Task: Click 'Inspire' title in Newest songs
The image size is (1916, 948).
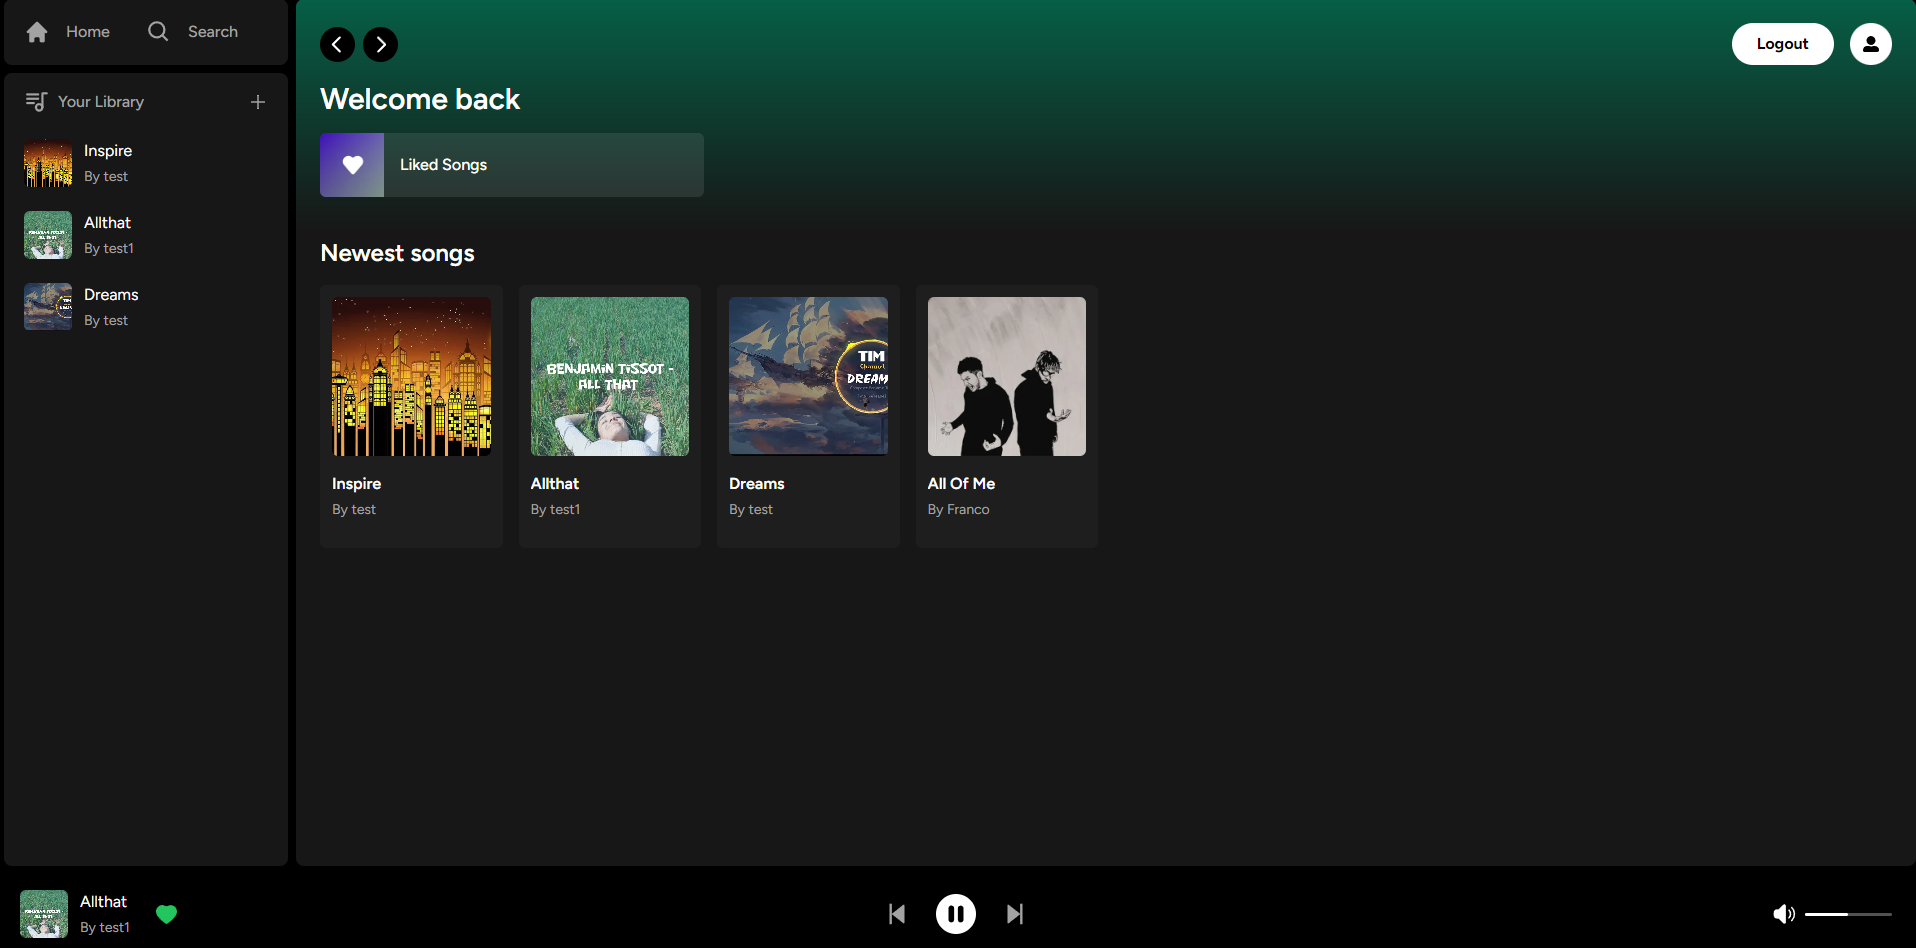Action: [356, 484]
